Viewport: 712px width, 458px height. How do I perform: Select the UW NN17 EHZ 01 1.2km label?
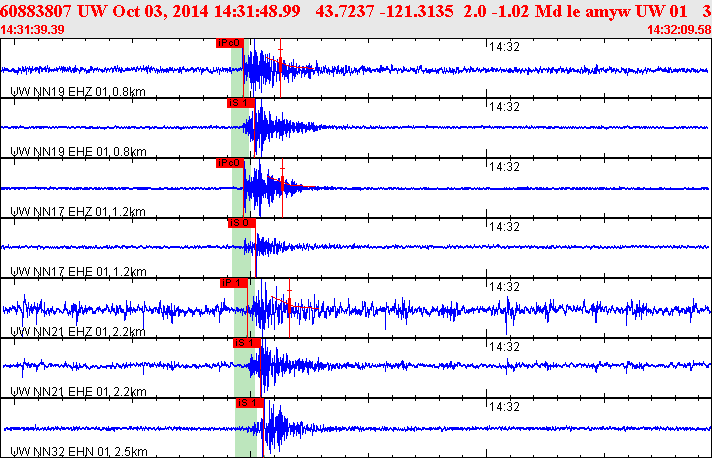point(78,212)
